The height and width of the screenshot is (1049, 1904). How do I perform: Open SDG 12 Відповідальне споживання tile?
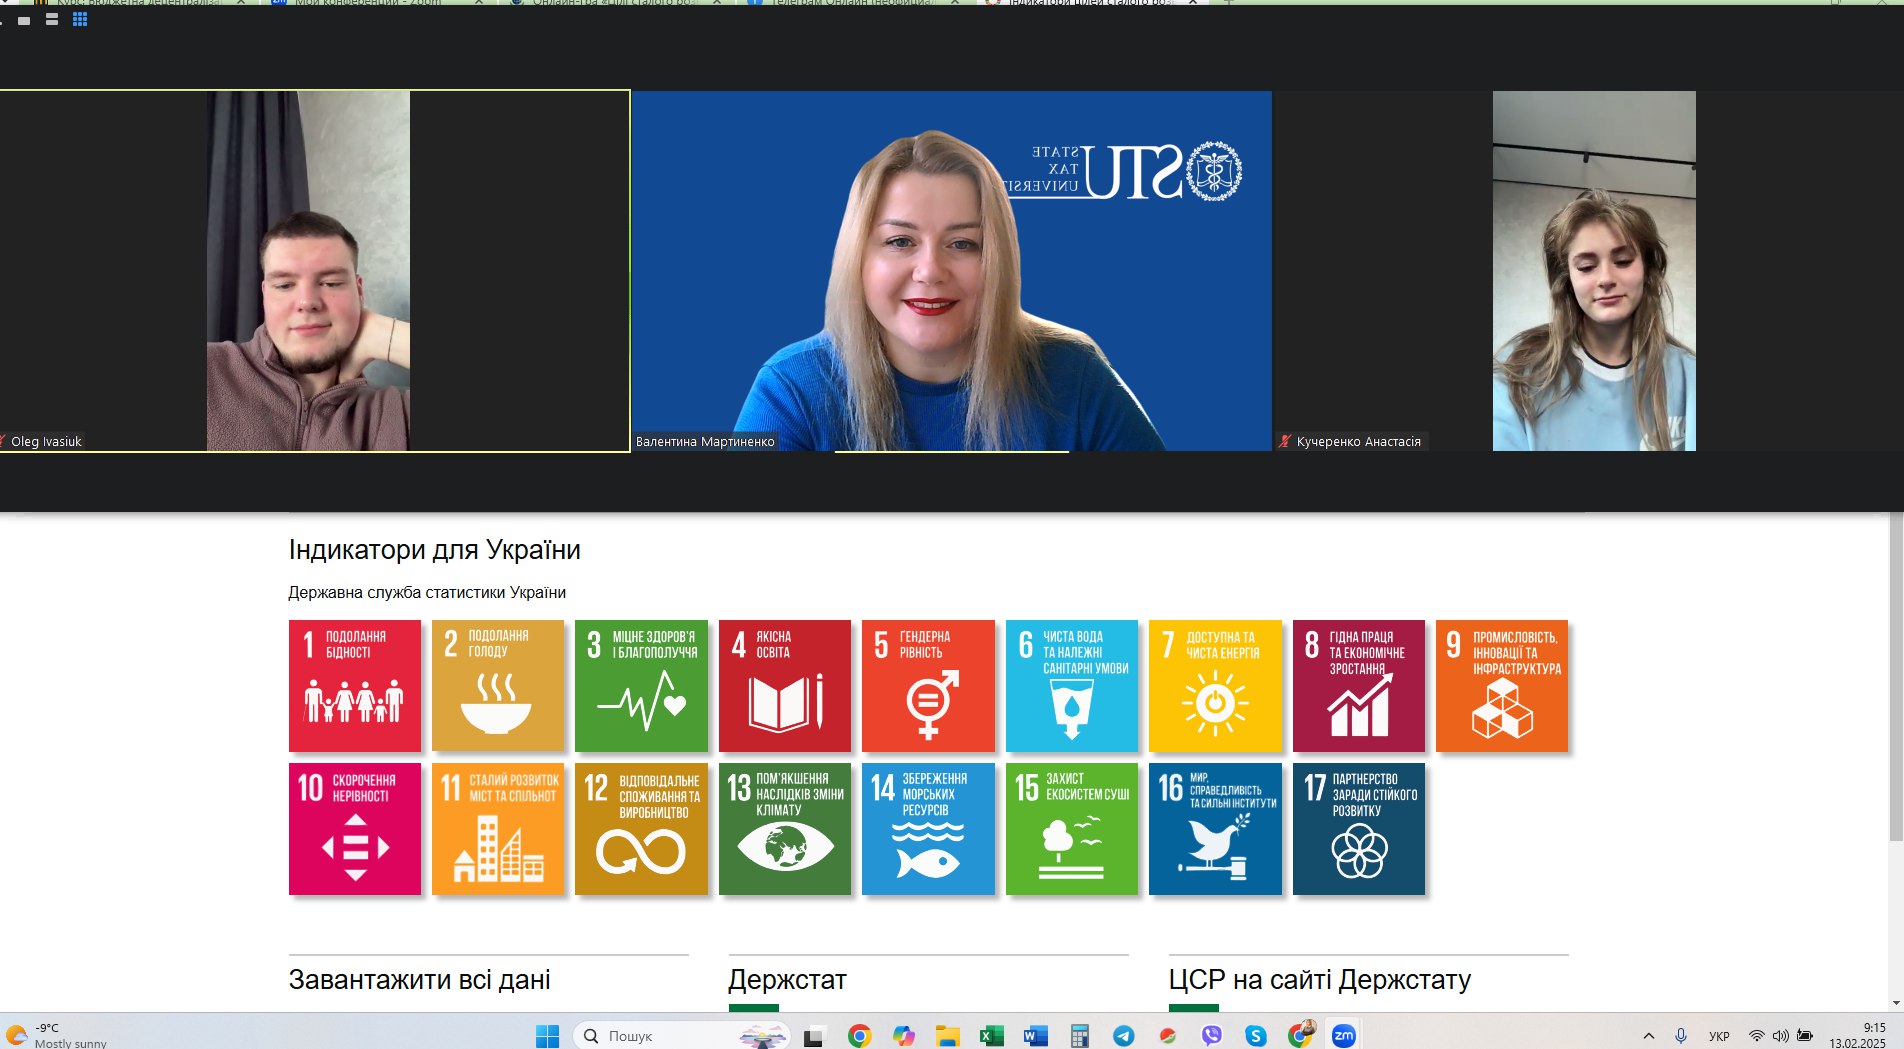641,829
